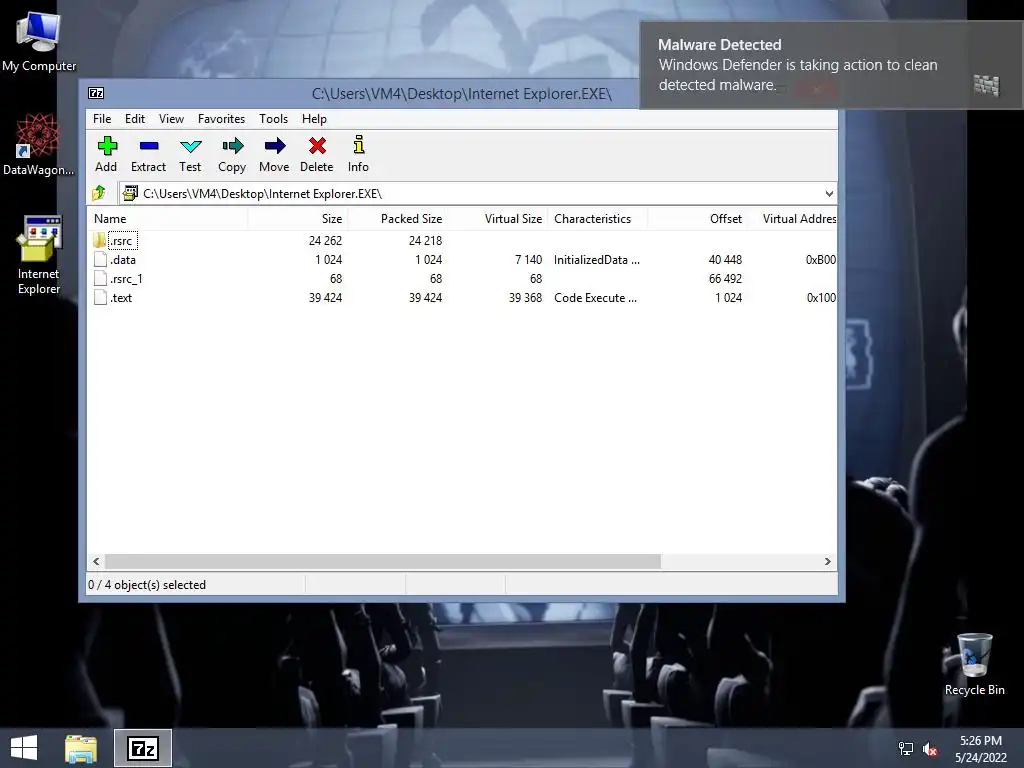Sort by Virtual Address column

pyautogui.click(x=792, y=219)
